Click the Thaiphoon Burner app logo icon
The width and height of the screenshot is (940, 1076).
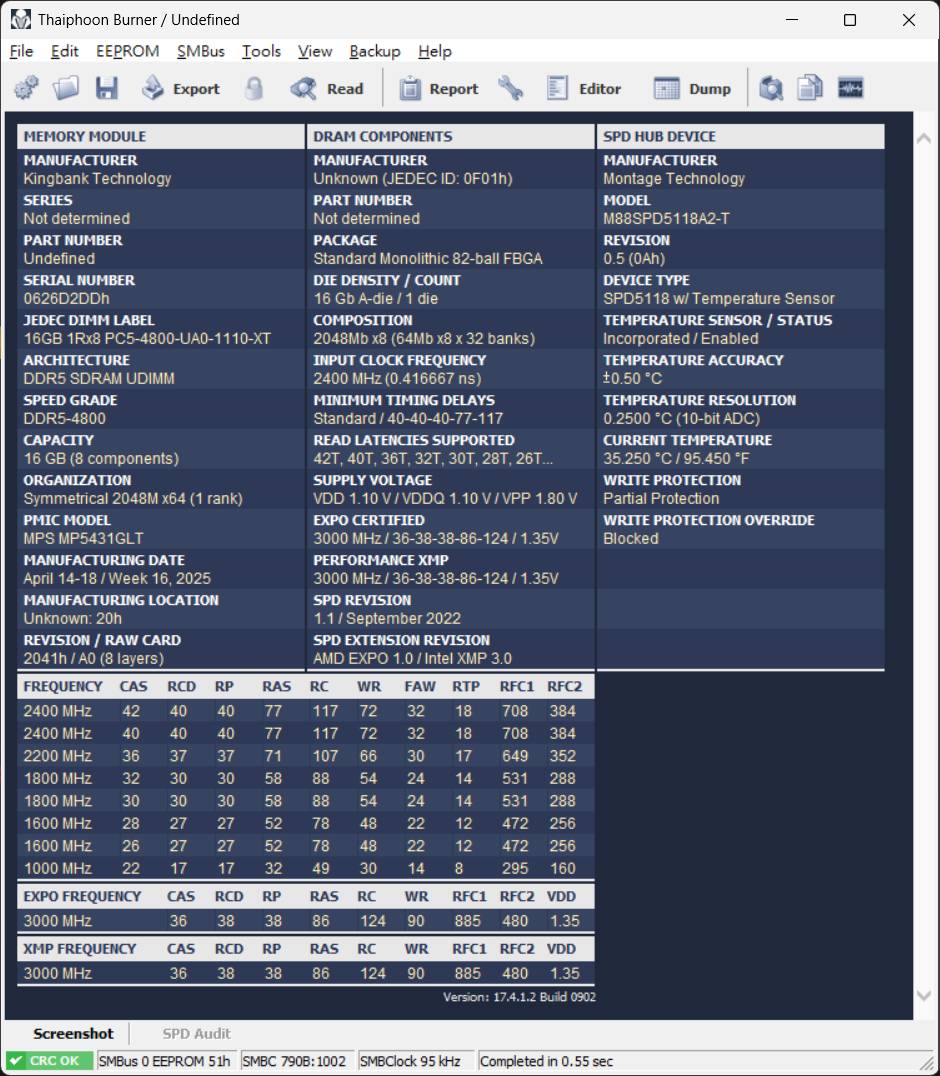coord(21,19)
